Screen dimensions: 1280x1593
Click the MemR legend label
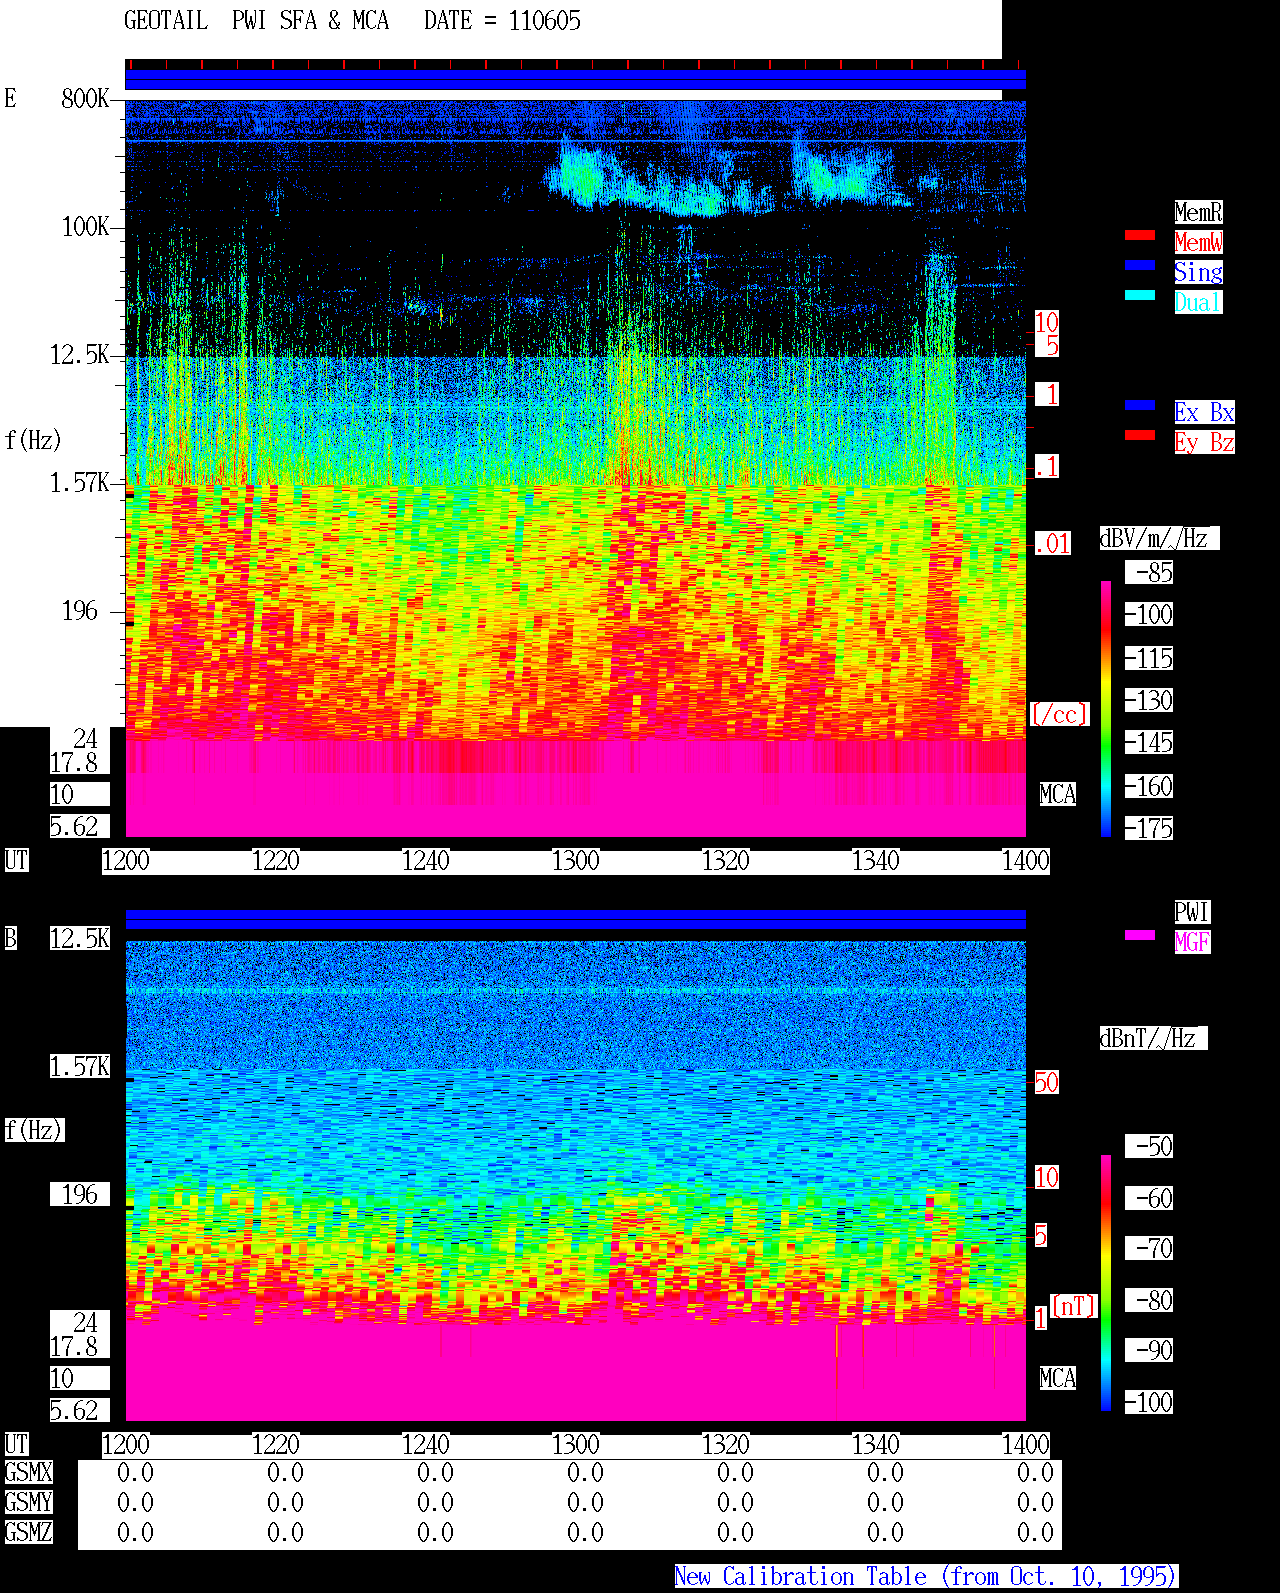pyautogui.click(x=1198, y=212)
